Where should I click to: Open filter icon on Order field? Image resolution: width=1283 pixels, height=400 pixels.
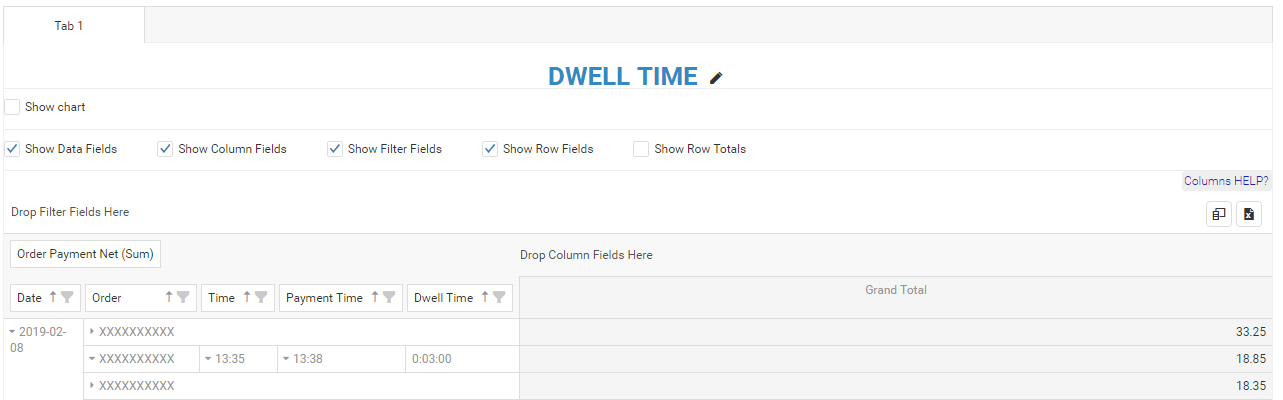(x=184, y=297)
